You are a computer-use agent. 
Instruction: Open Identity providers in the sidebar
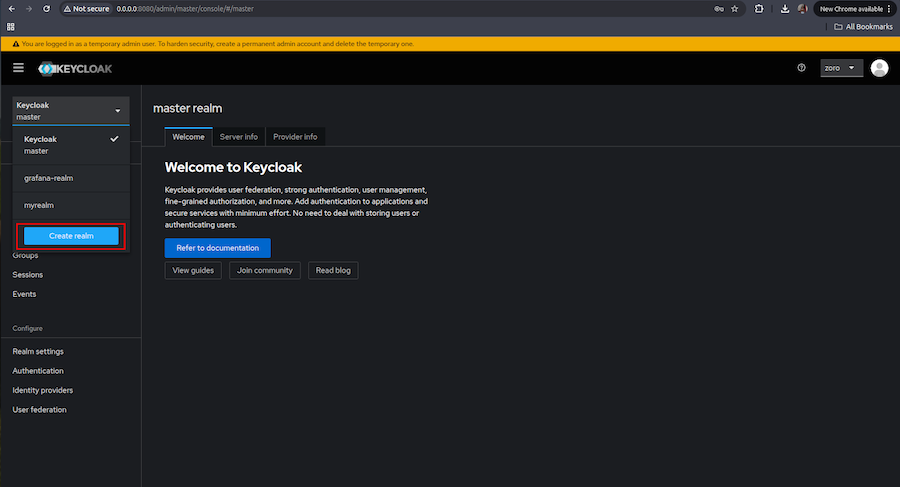point(42,391)
